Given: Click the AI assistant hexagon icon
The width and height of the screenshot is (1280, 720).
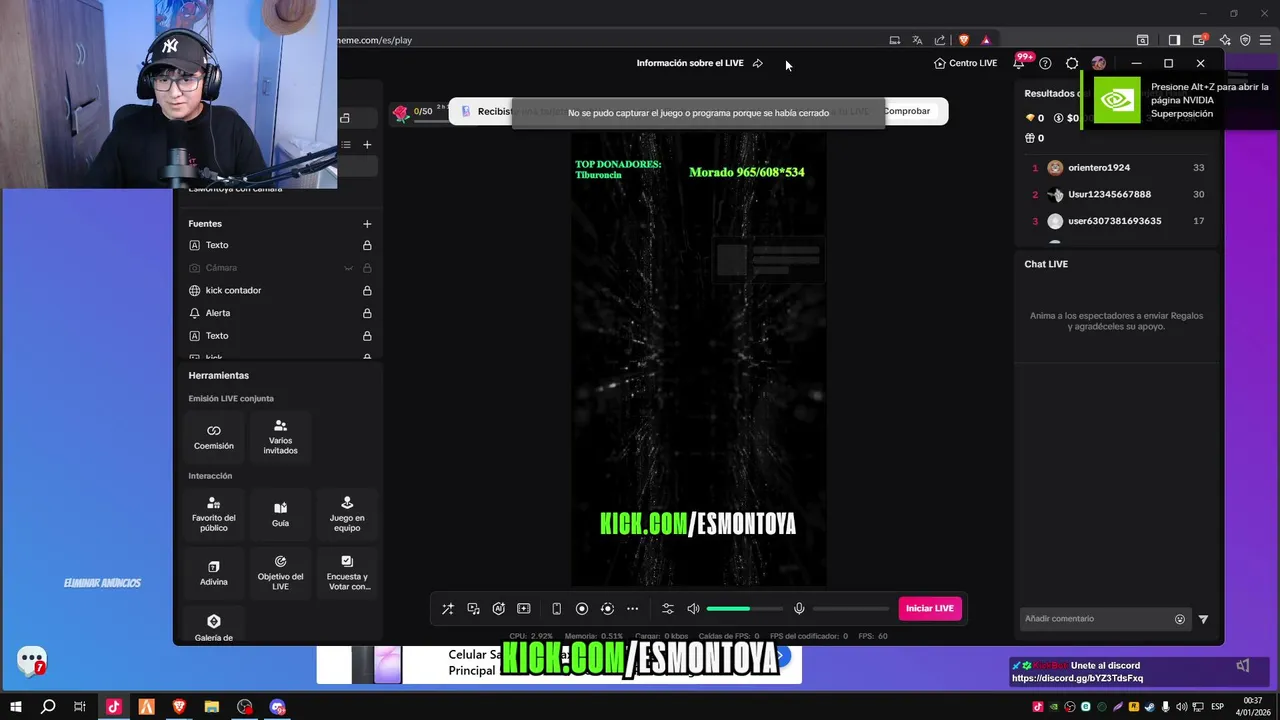Looking at the screenshot, I should pos(498,608).
